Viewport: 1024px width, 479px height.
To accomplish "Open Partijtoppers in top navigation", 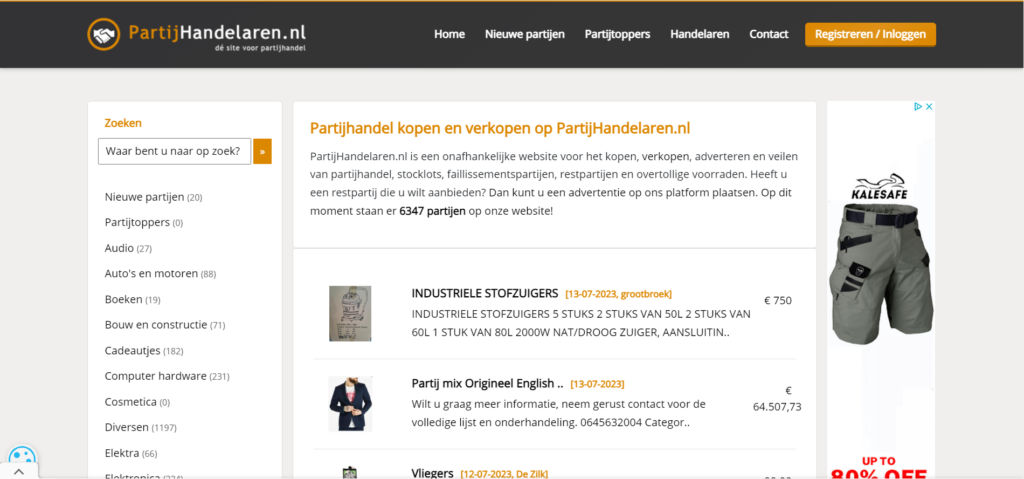I will (617, 34).
